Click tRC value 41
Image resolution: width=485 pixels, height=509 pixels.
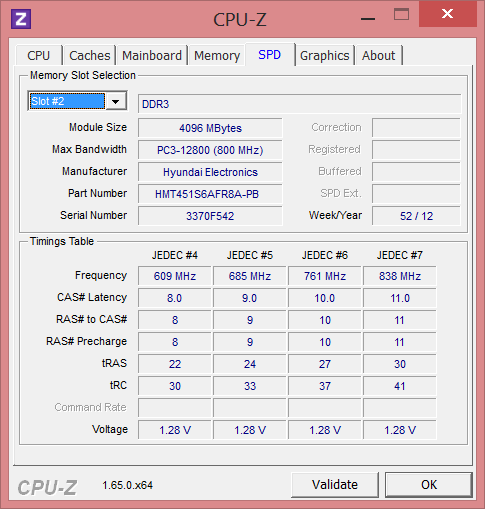400,386
